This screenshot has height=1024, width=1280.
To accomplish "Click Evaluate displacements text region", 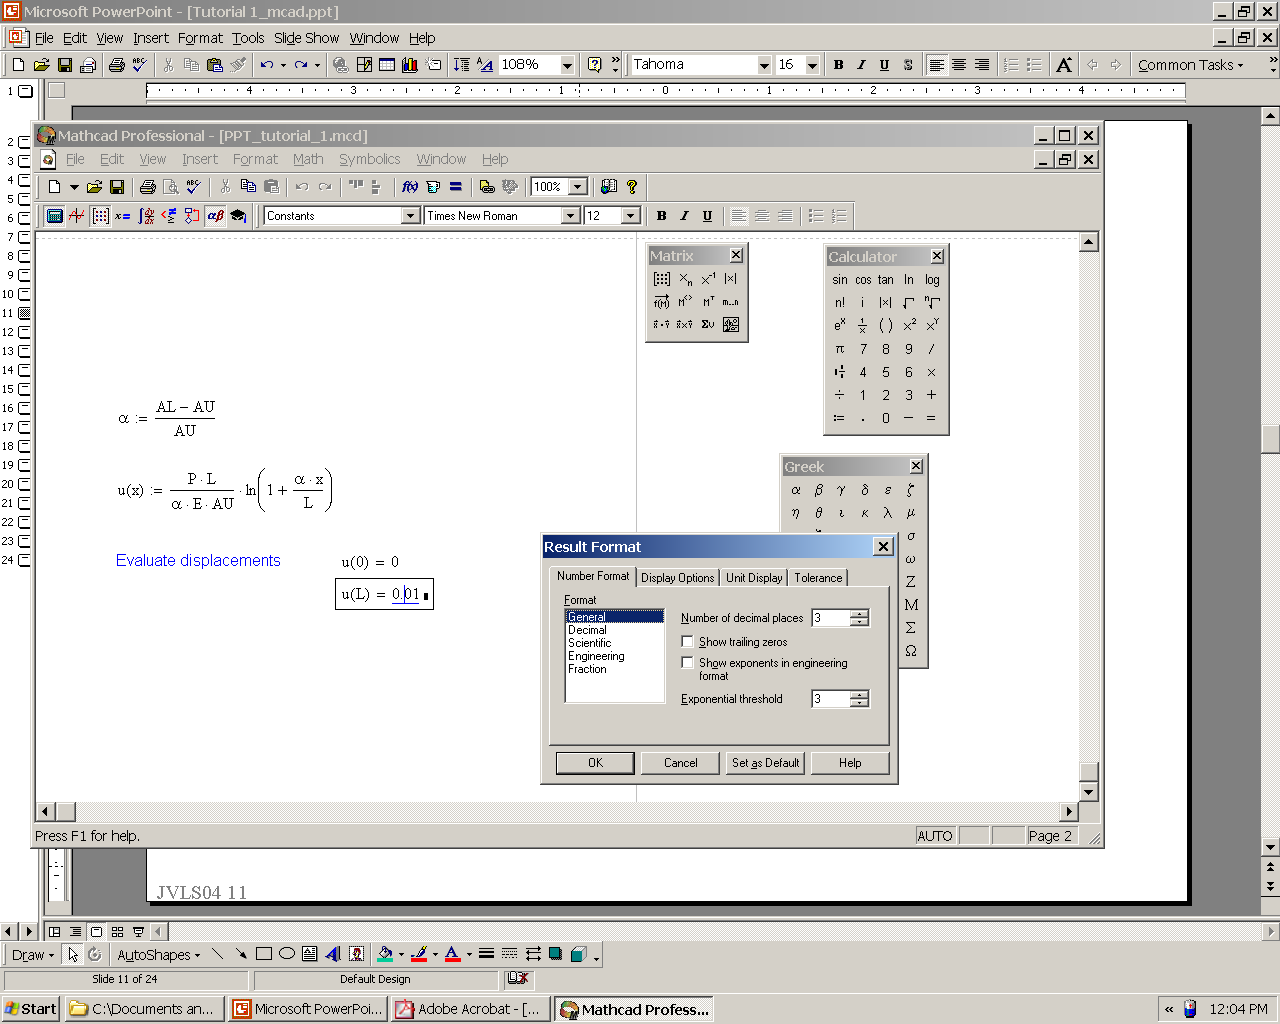I will (198, 560).
